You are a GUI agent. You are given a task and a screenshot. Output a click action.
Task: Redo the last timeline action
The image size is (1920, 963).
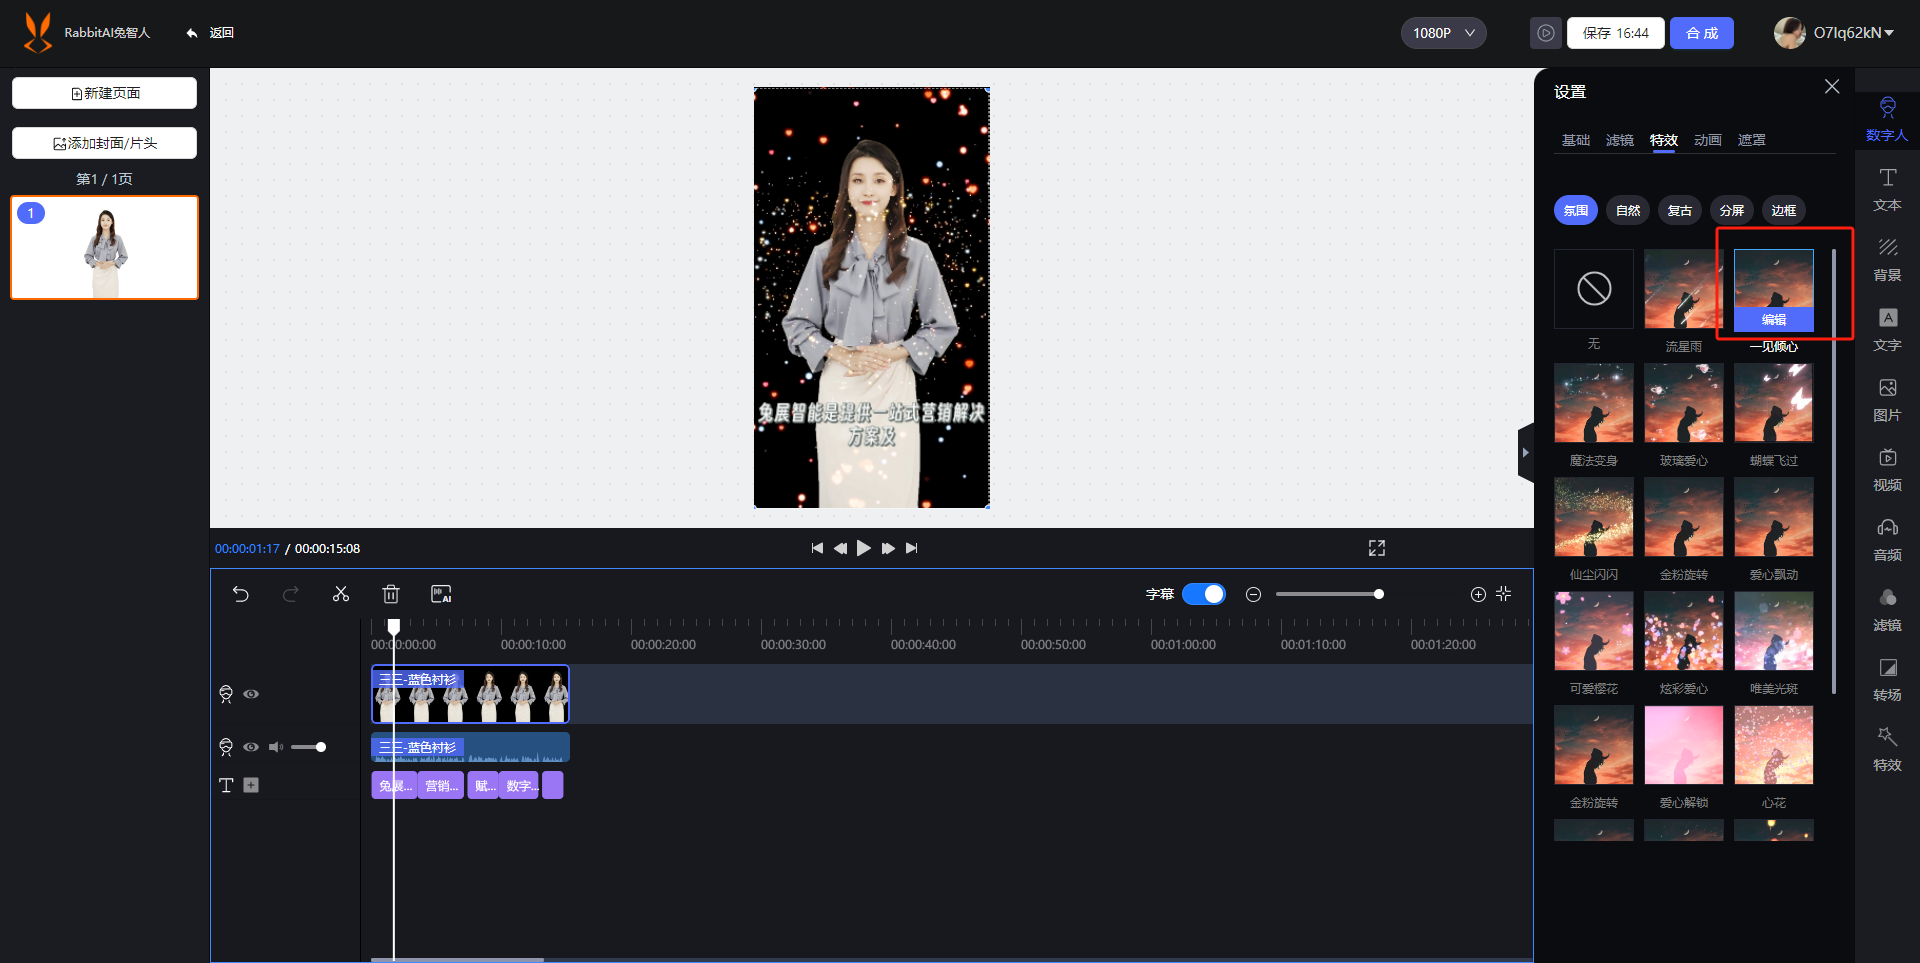(291, 594)
